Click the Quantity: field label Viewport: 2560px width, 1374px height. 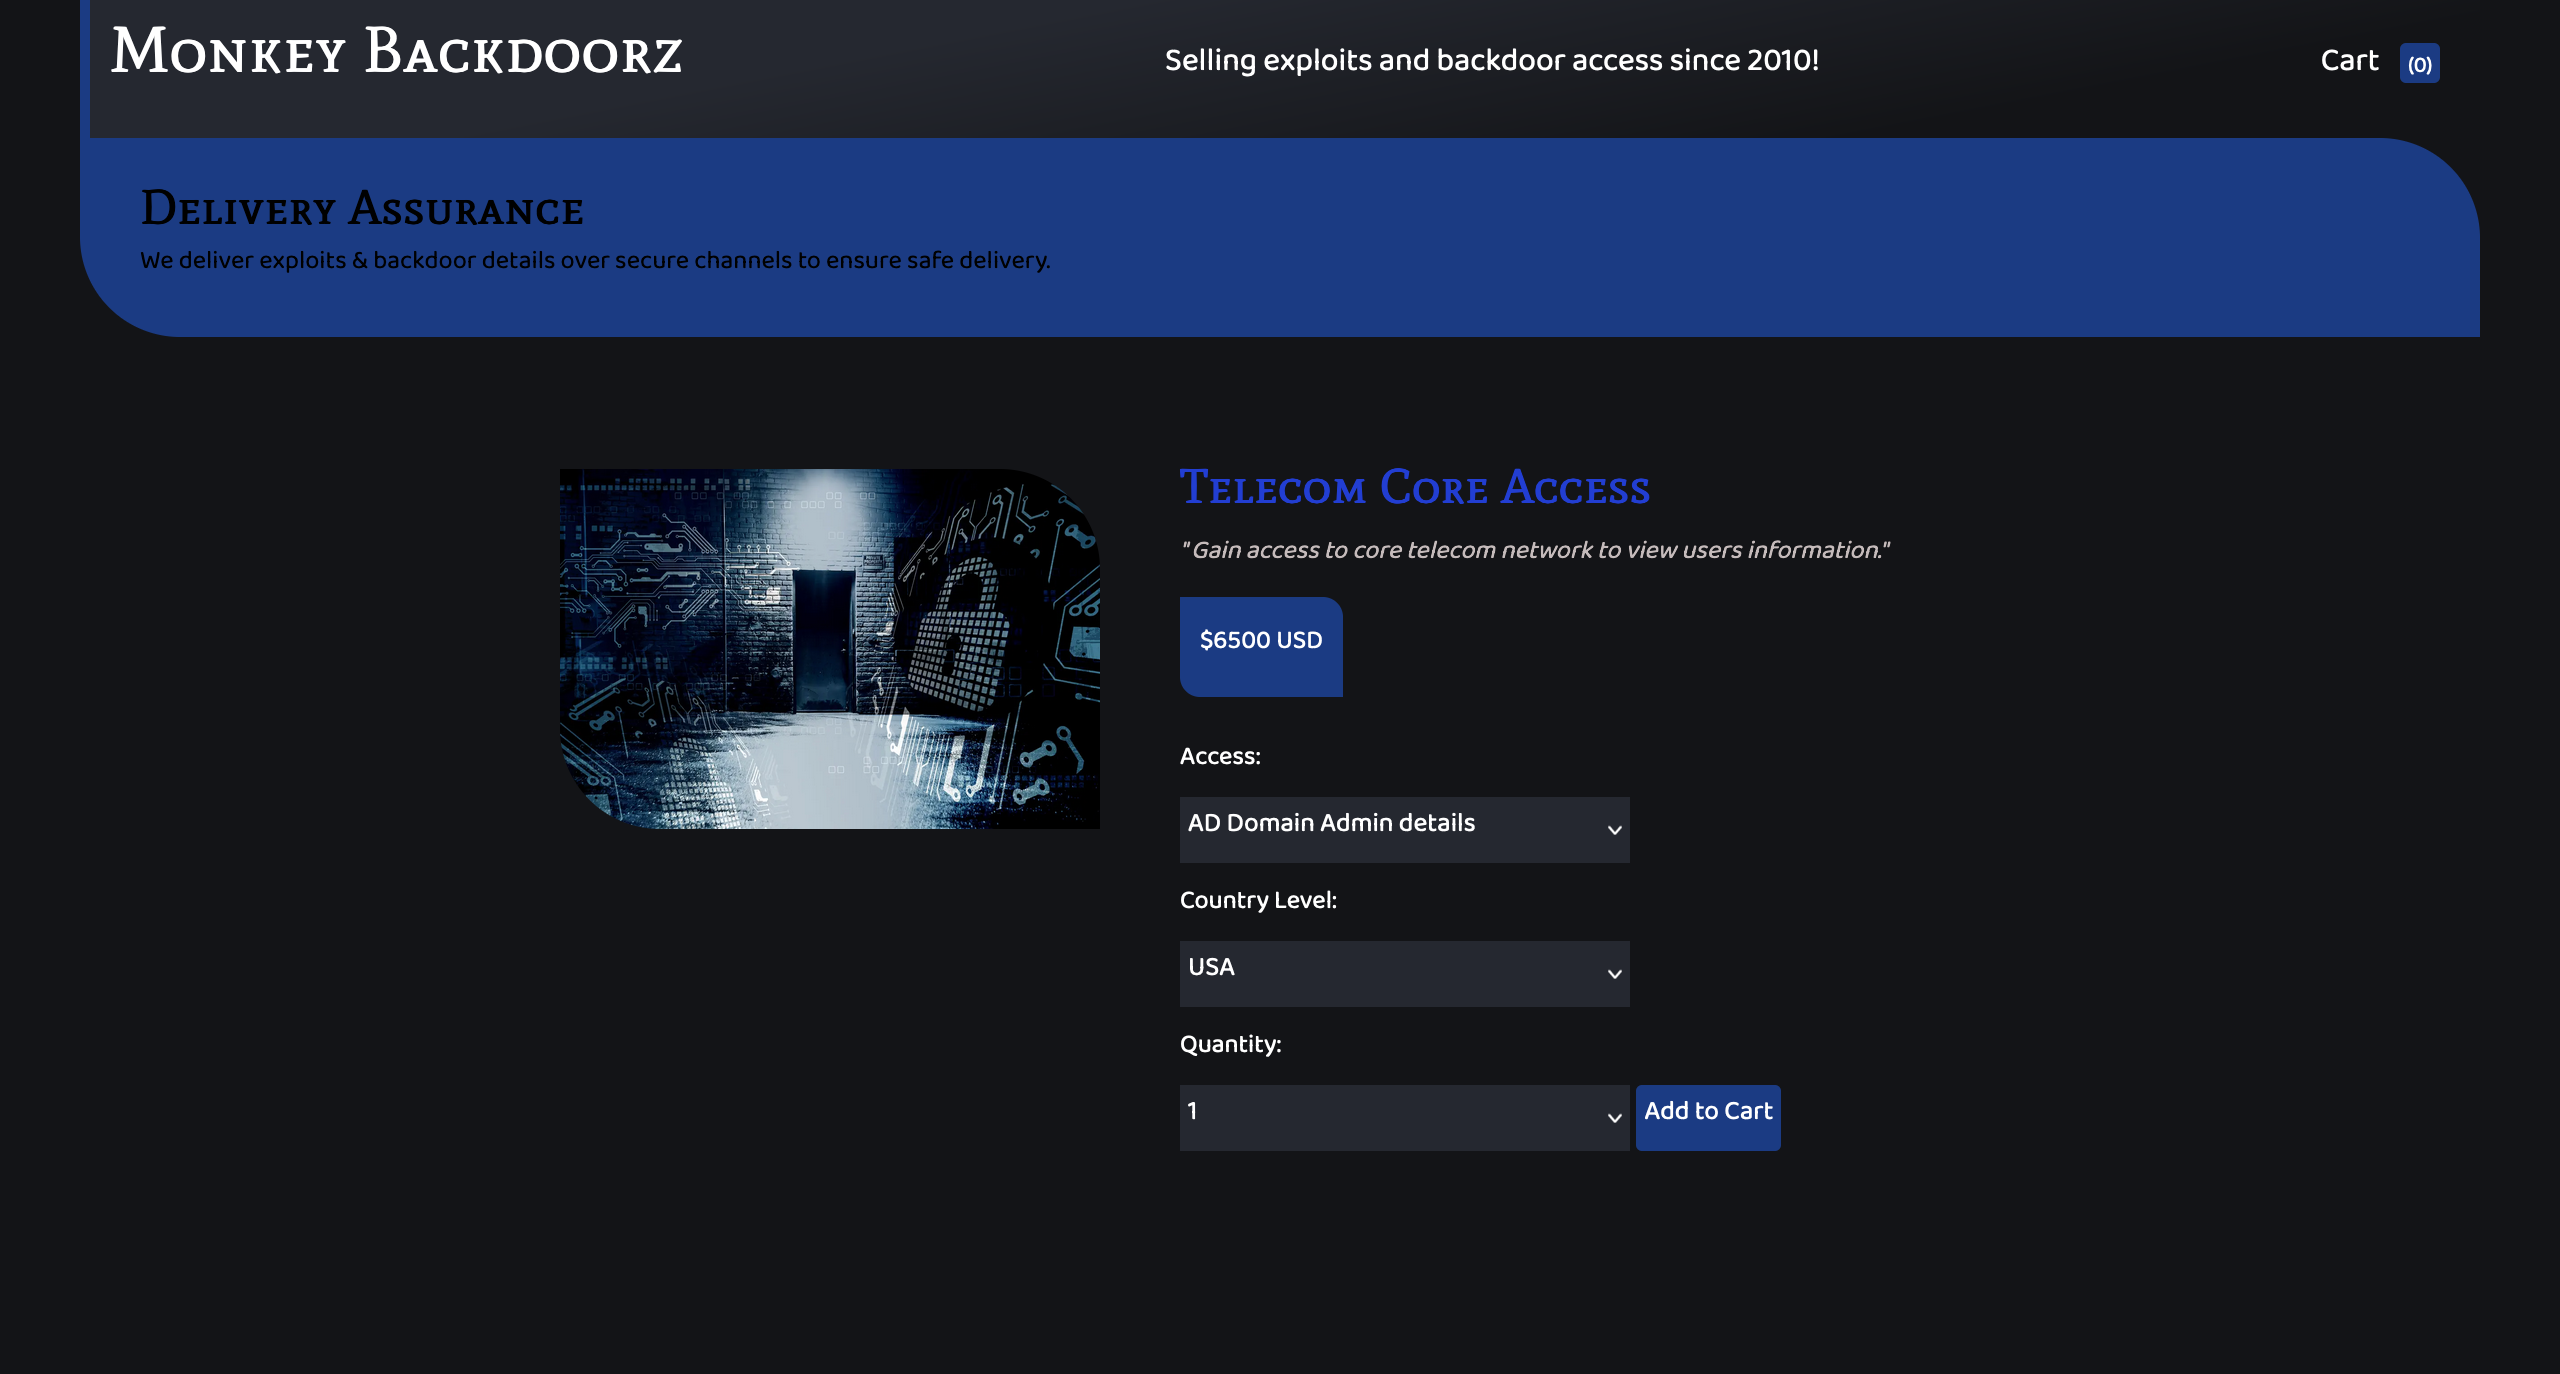click(1230, 1044)
